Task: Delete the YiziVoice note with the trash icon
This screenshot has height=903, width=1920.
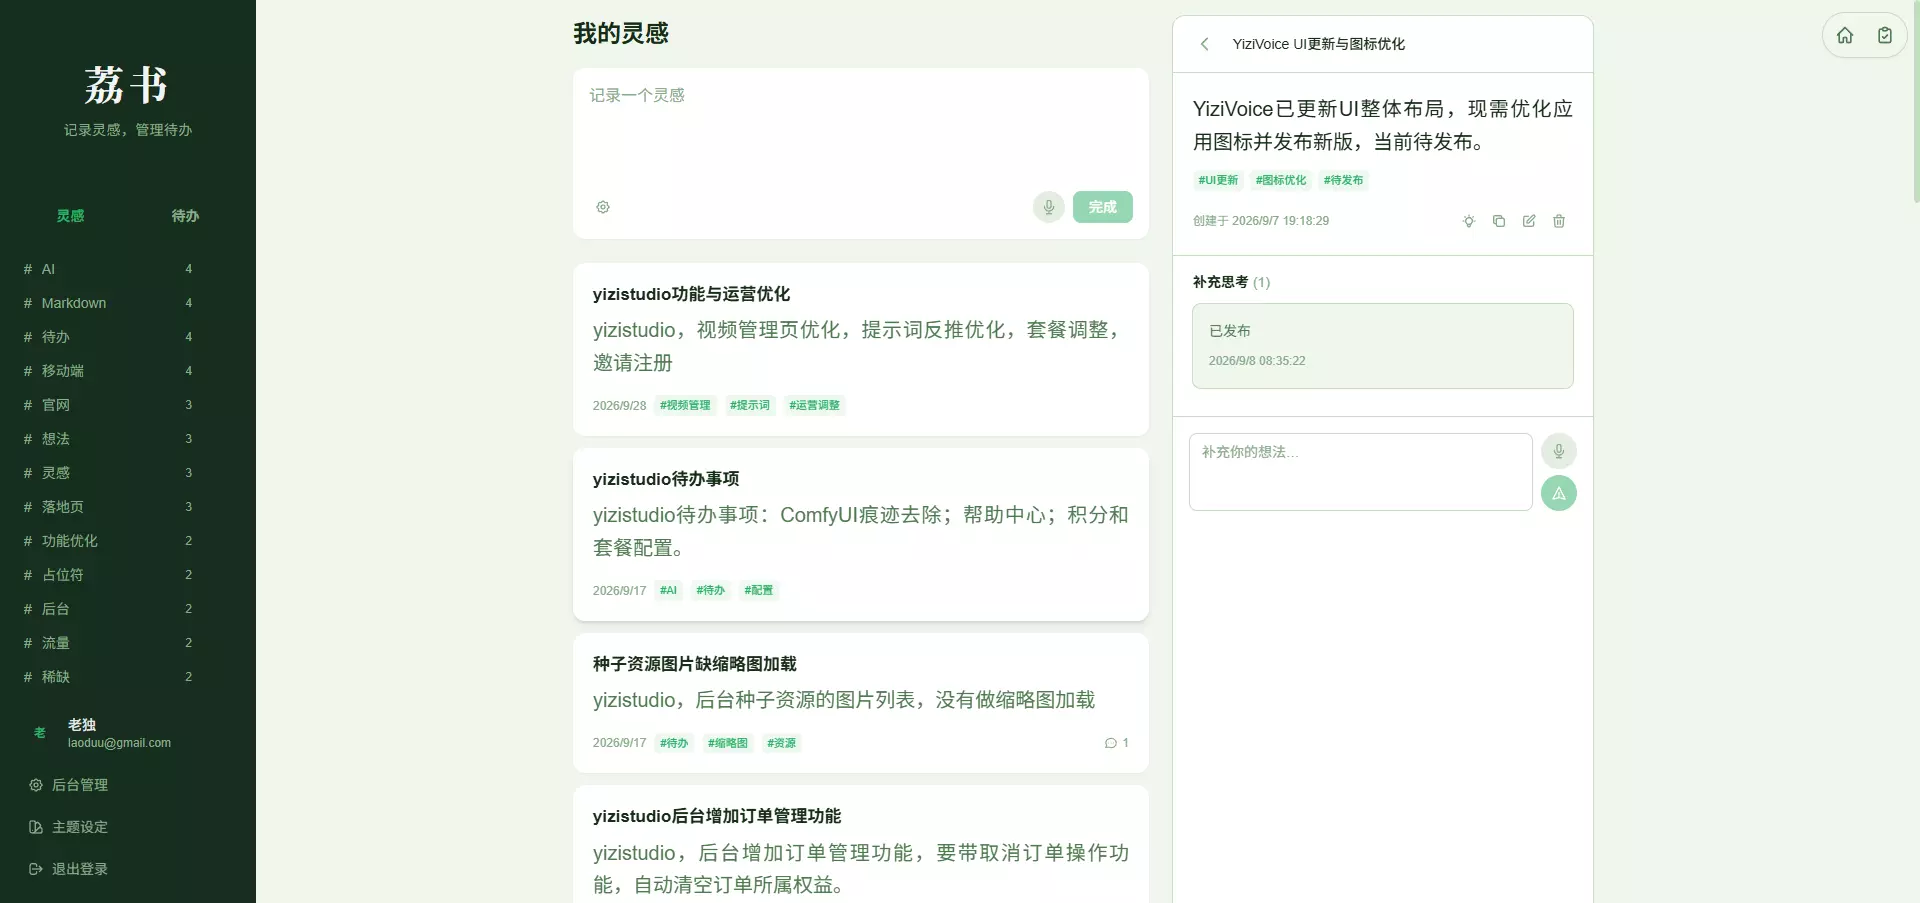Action: (x=1559, y=221)
